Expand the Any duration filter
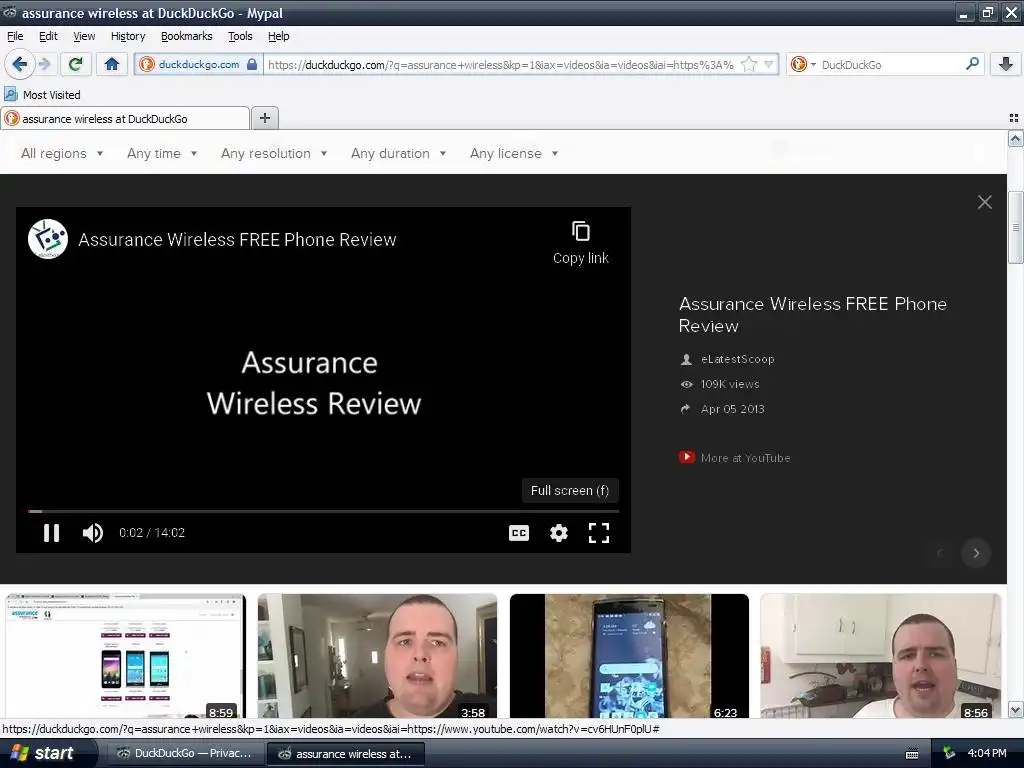Viewport: 1024px width, 768px height. 398,153
